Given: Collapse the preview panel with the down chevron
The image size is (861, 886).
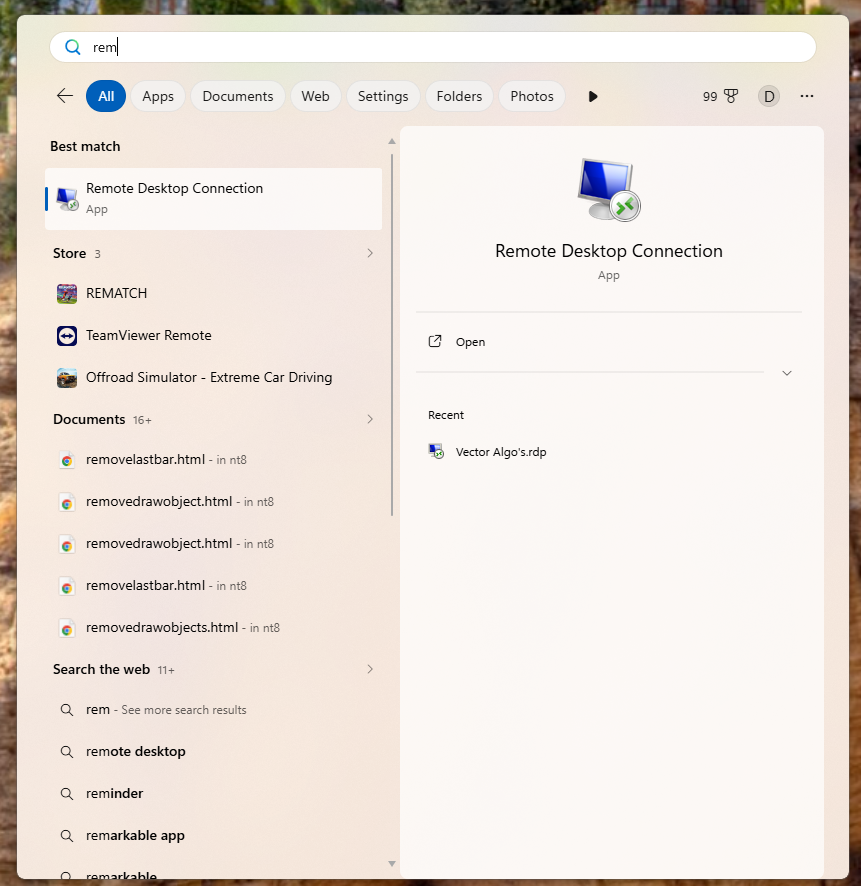Looking at the screenshot, I should click(787, 372).
